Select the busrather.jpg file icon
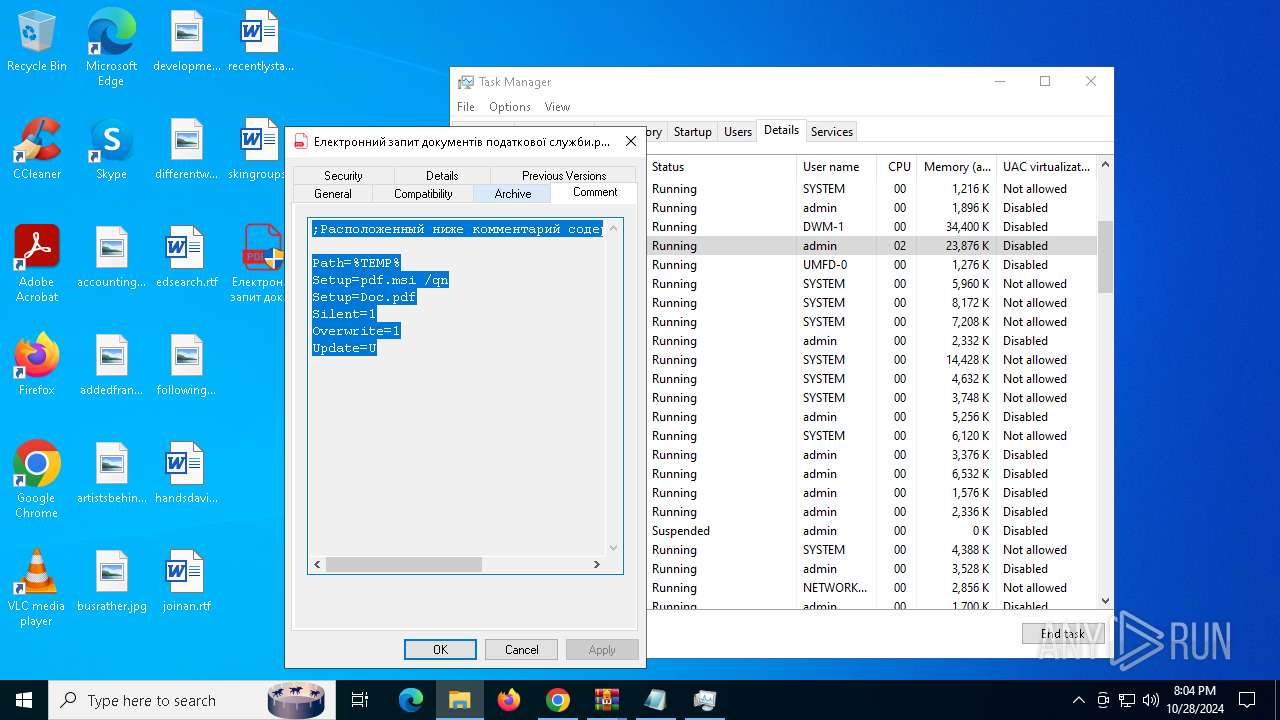The image size is (1280, 720). coord(112,582)
